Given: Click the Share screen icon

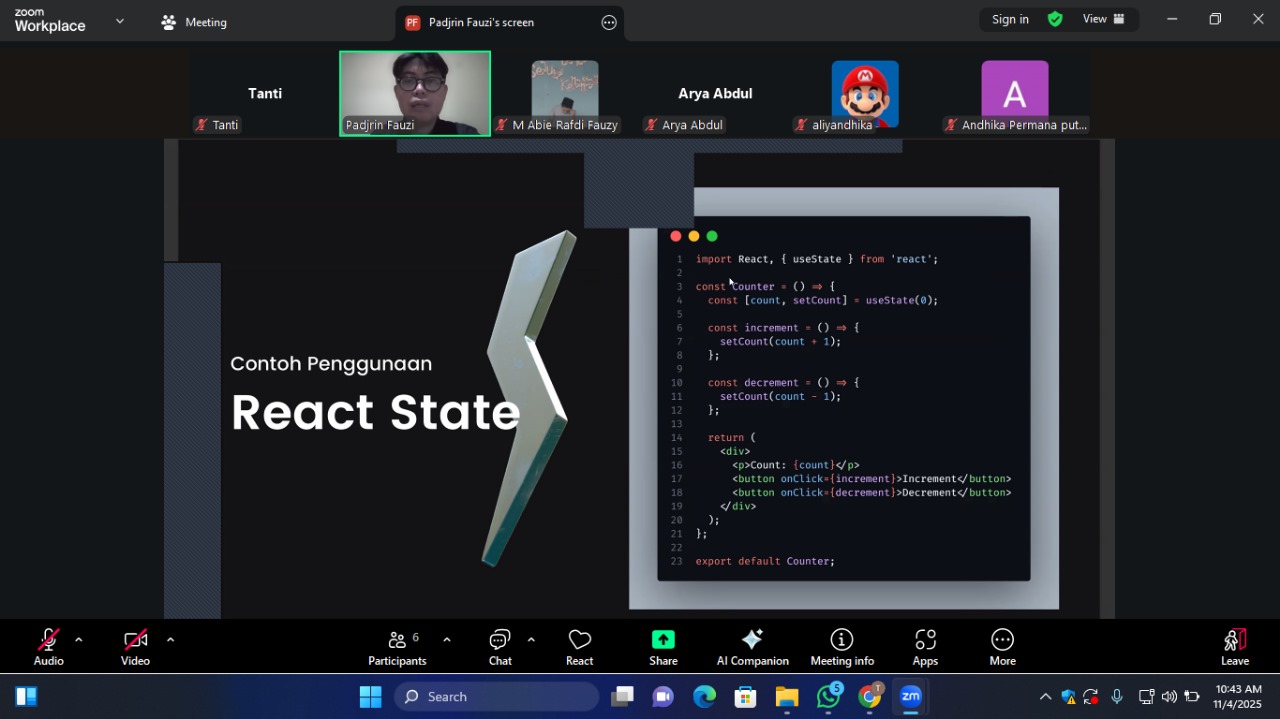Looking at the screenshot, I should [663, 647].
